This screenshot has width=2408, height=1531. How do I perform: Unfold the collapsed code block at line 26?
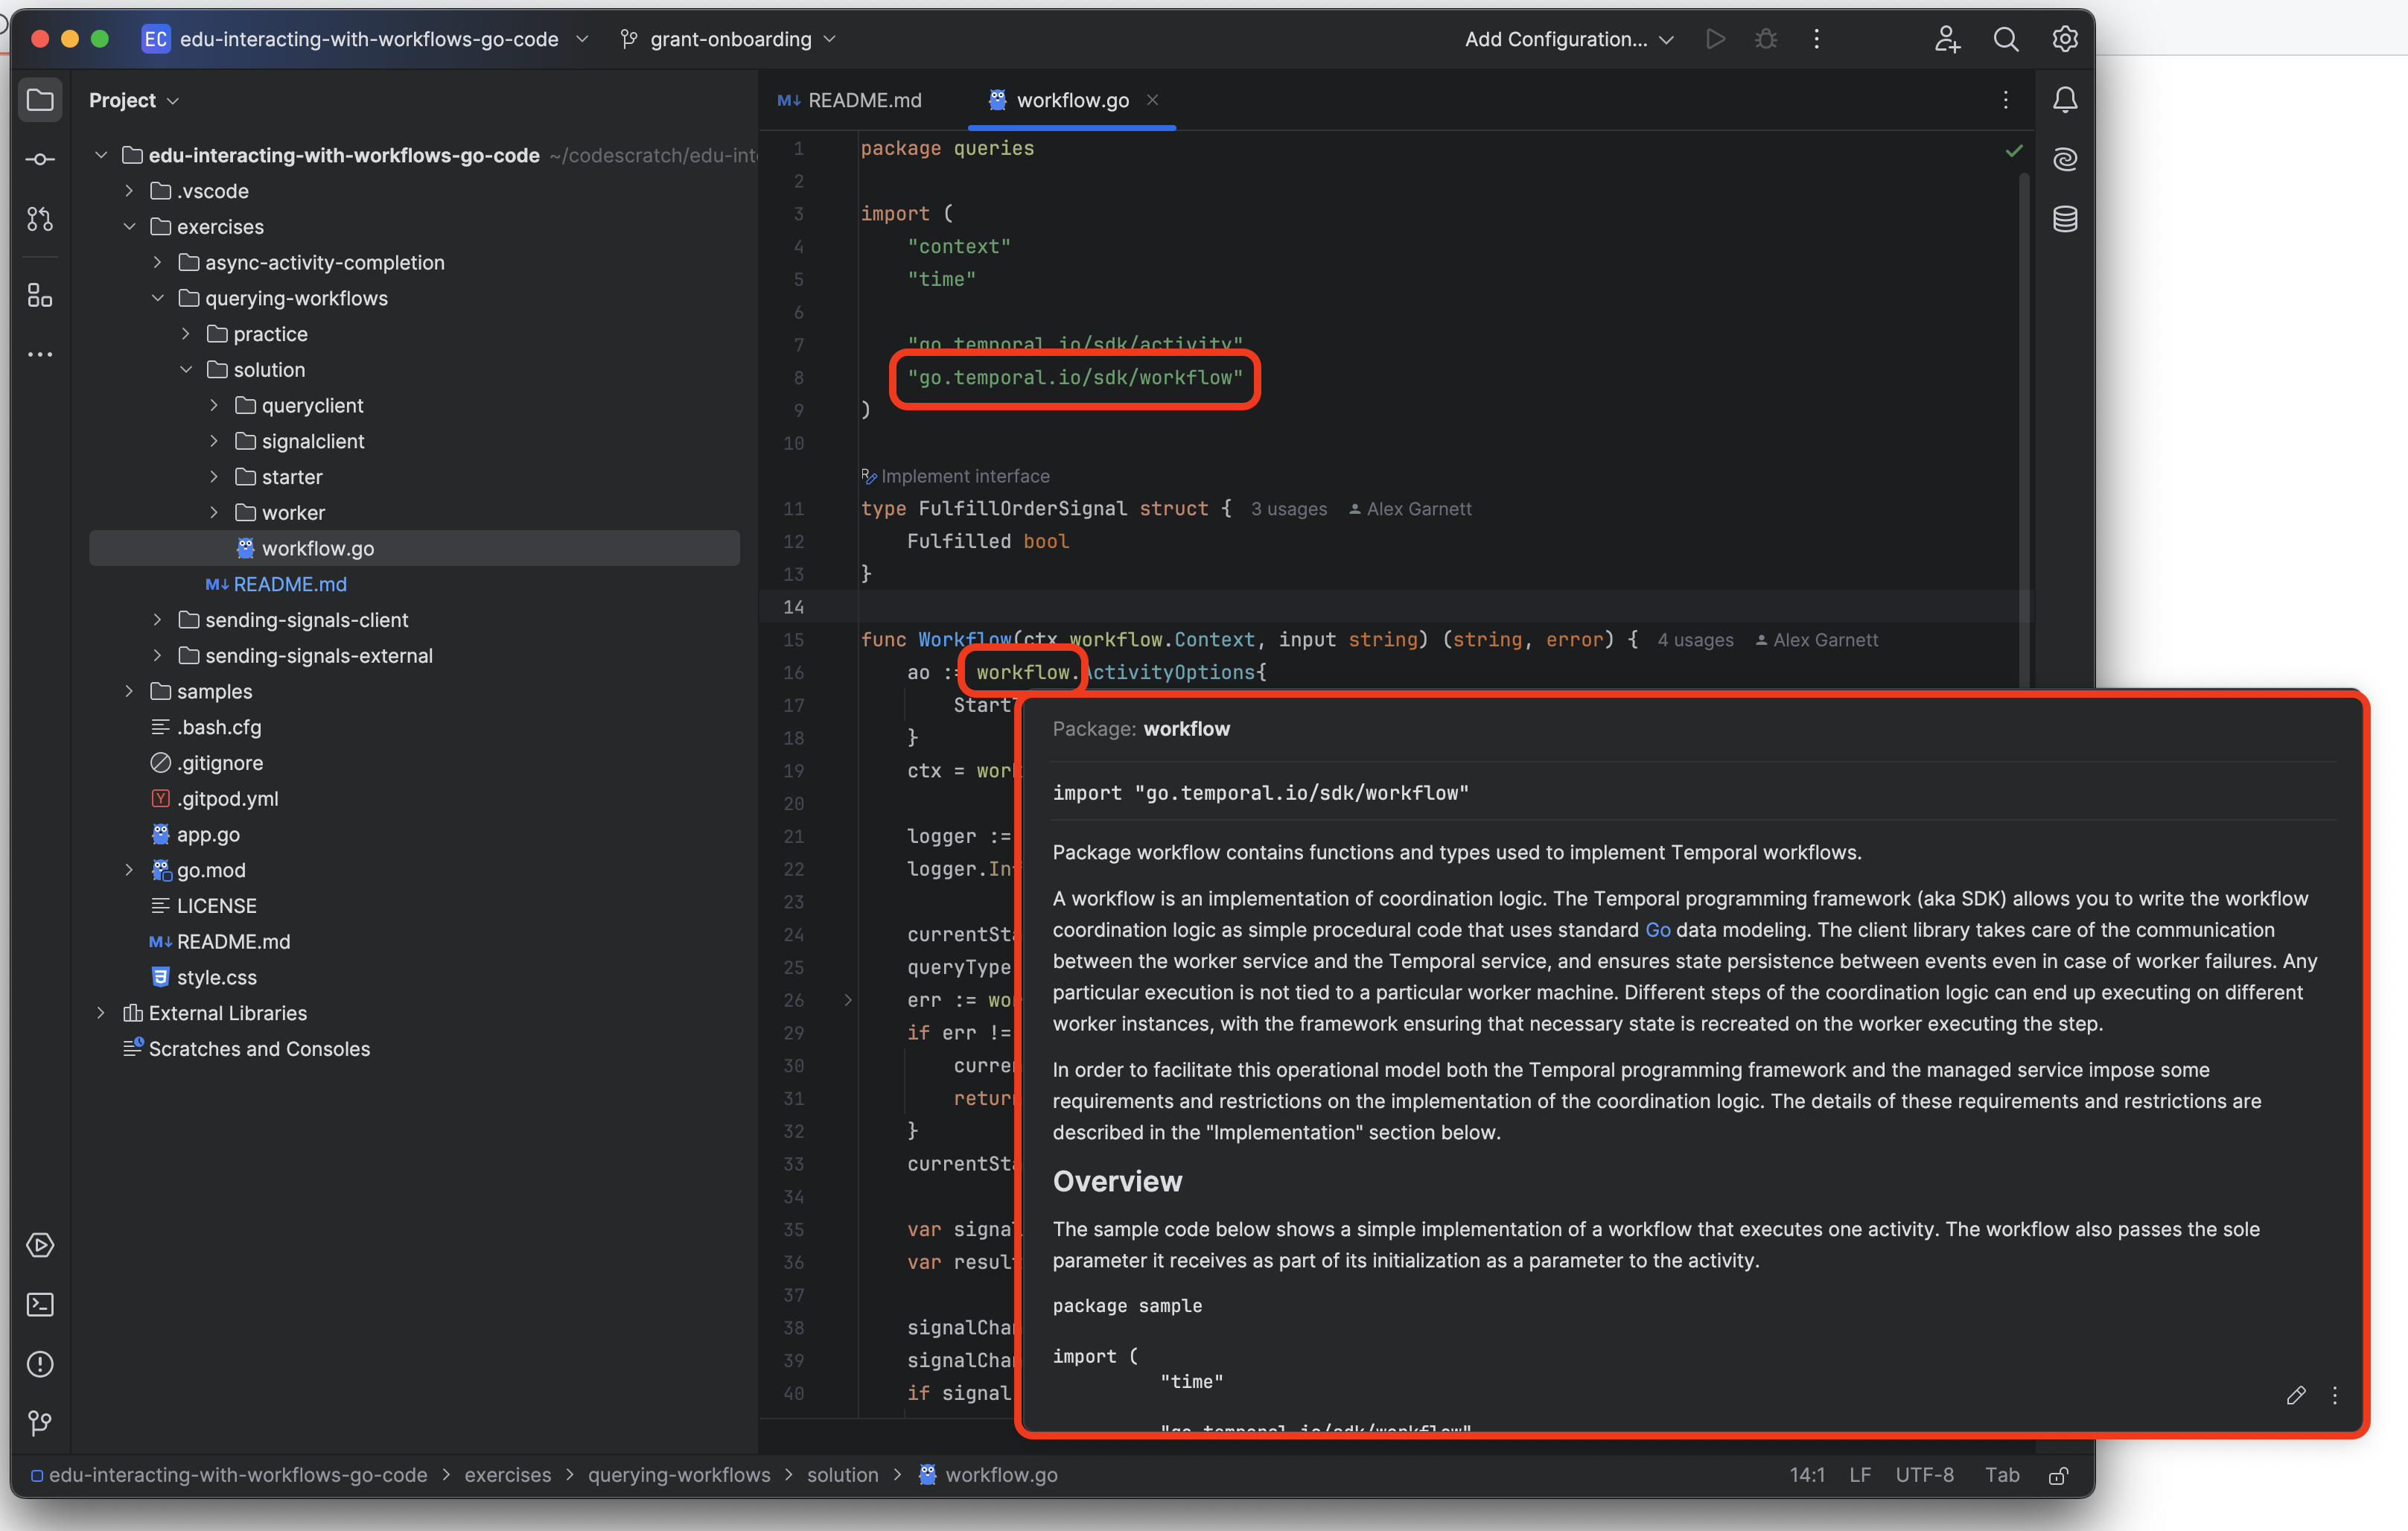click(x=848, y=1000)
